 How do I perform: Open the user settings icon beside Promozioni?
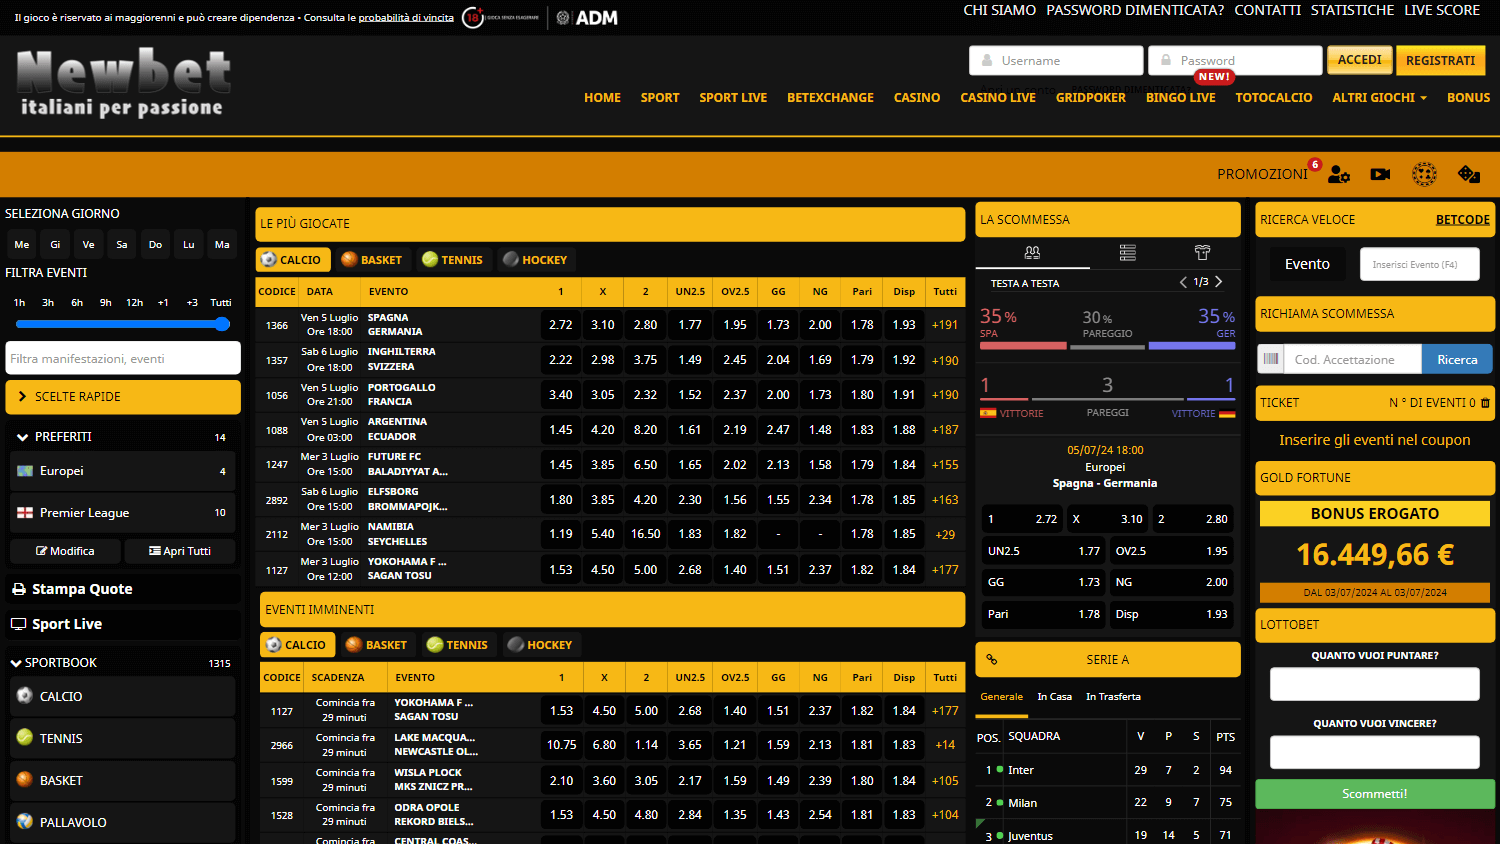tap(1339, 174)
